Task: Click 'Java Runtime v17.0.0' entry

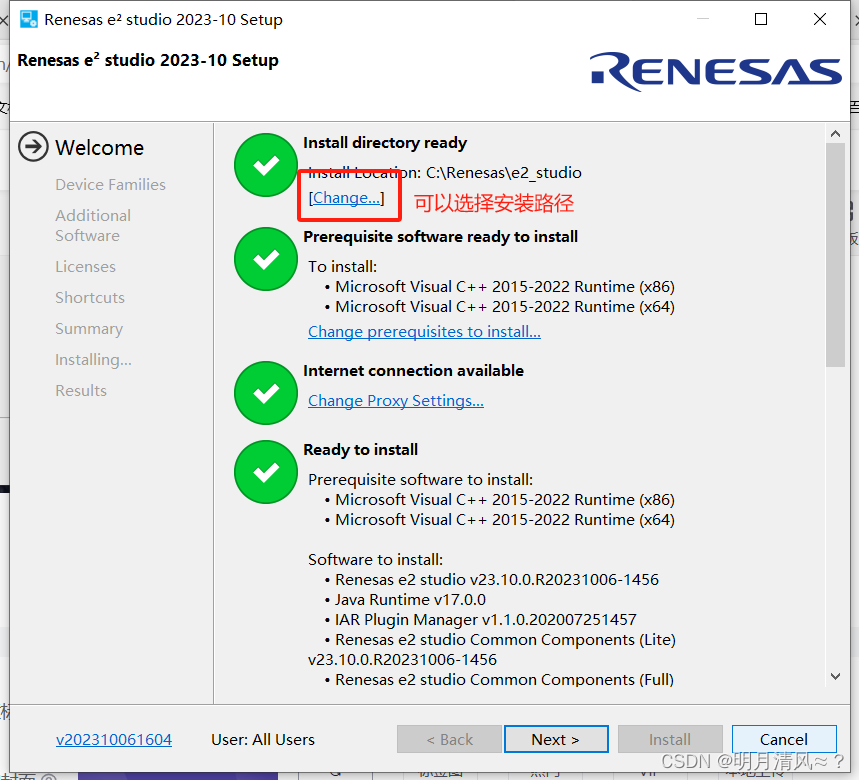Action: (410, 600)
